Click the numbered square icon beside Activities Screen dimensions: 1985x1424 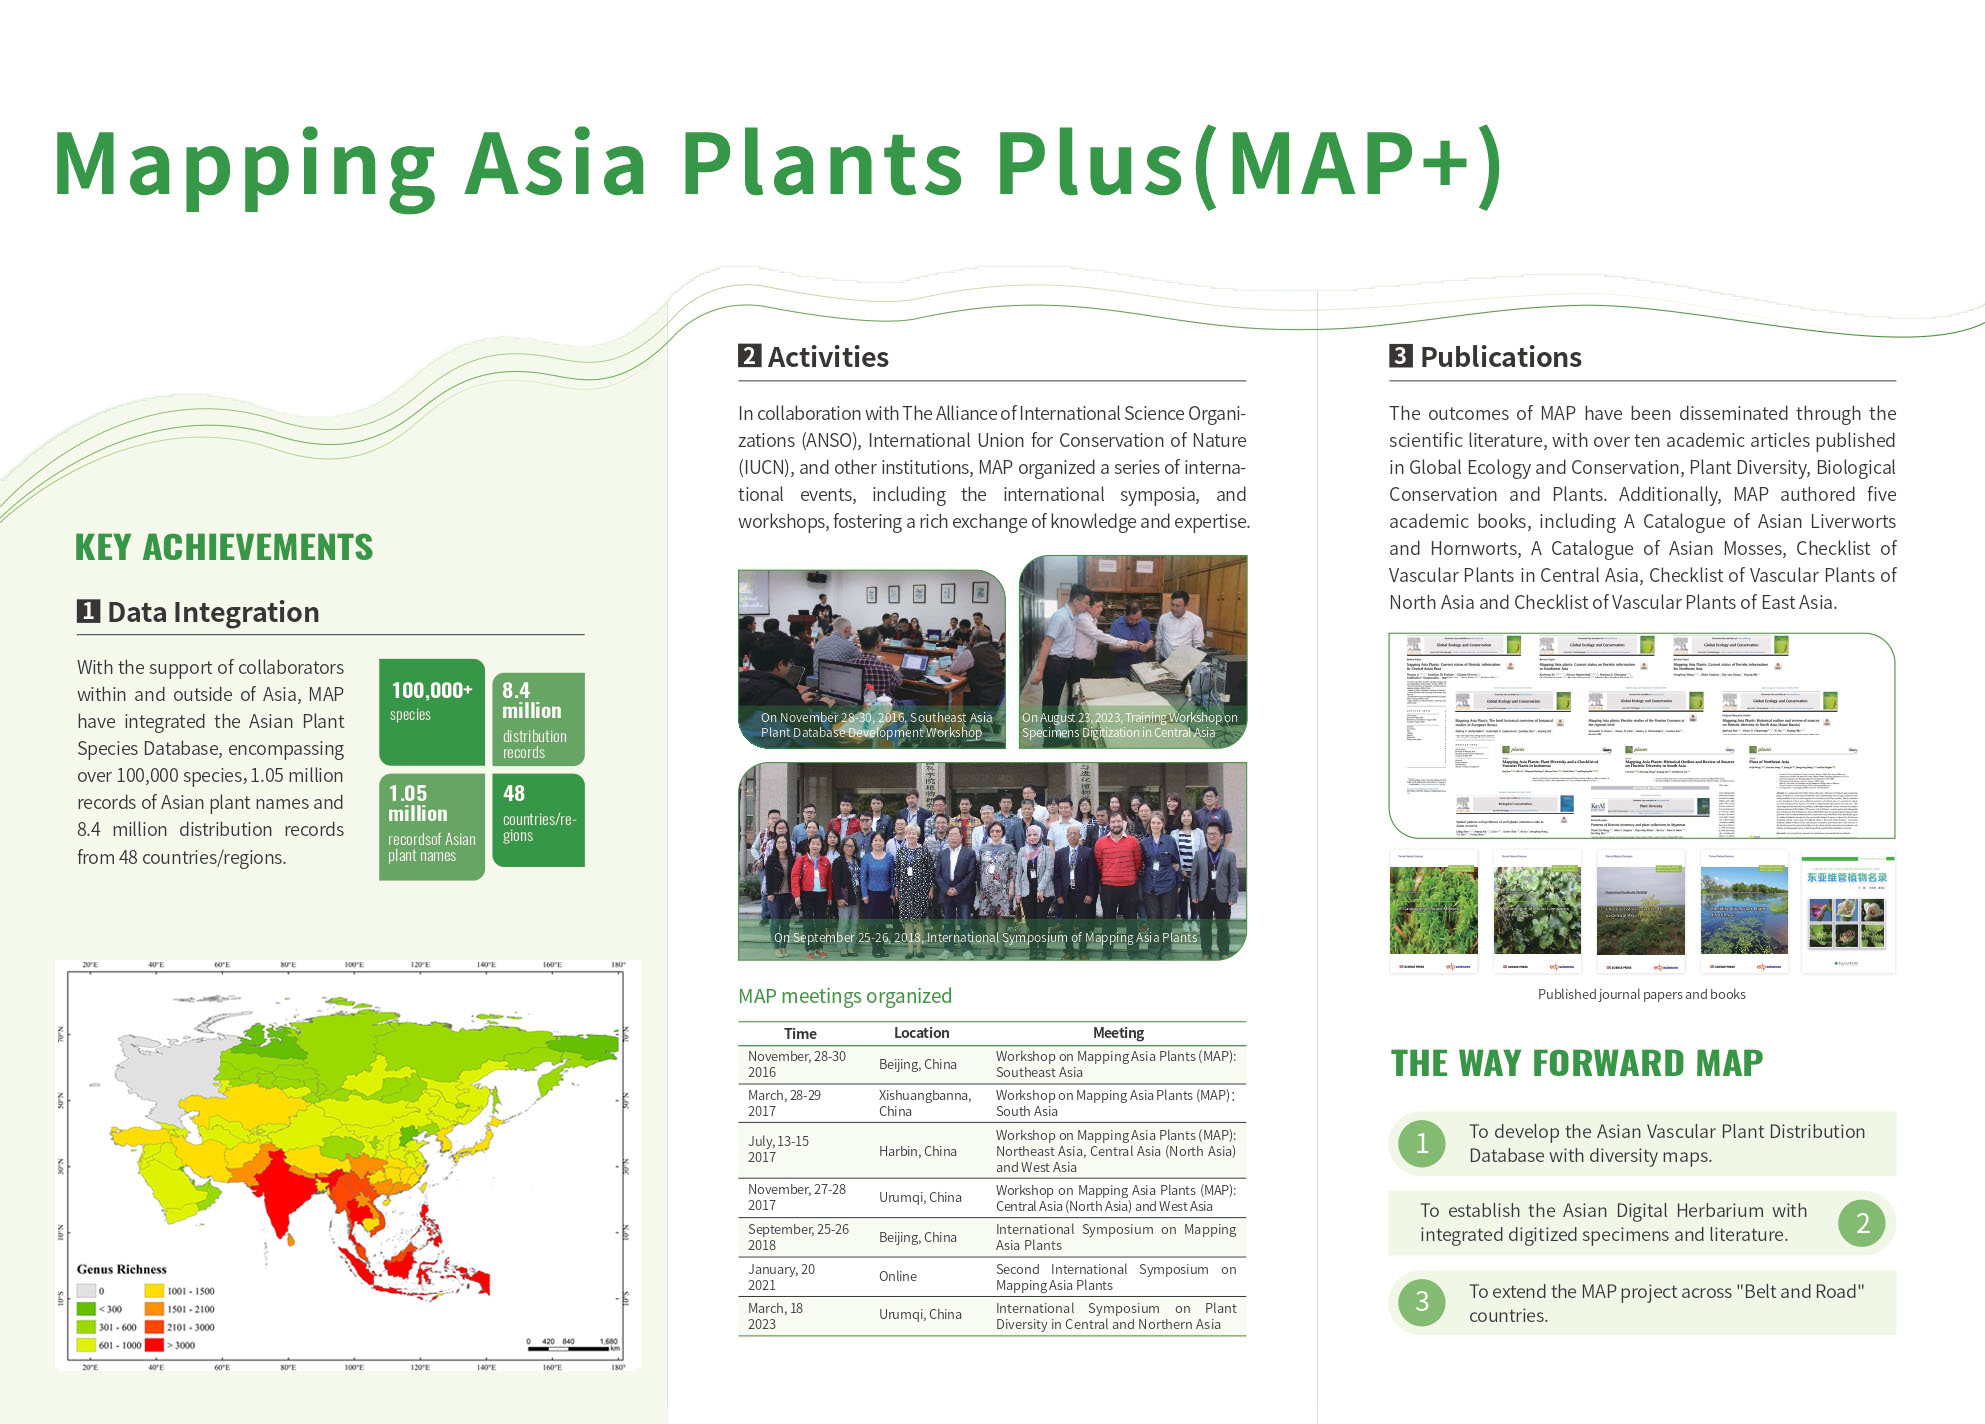748,356
